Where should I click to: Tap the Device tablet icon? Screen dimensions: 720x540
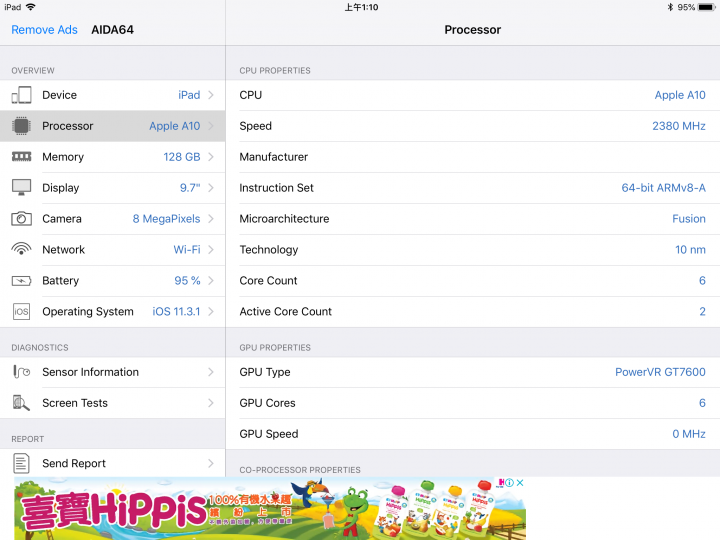point(21,95)
